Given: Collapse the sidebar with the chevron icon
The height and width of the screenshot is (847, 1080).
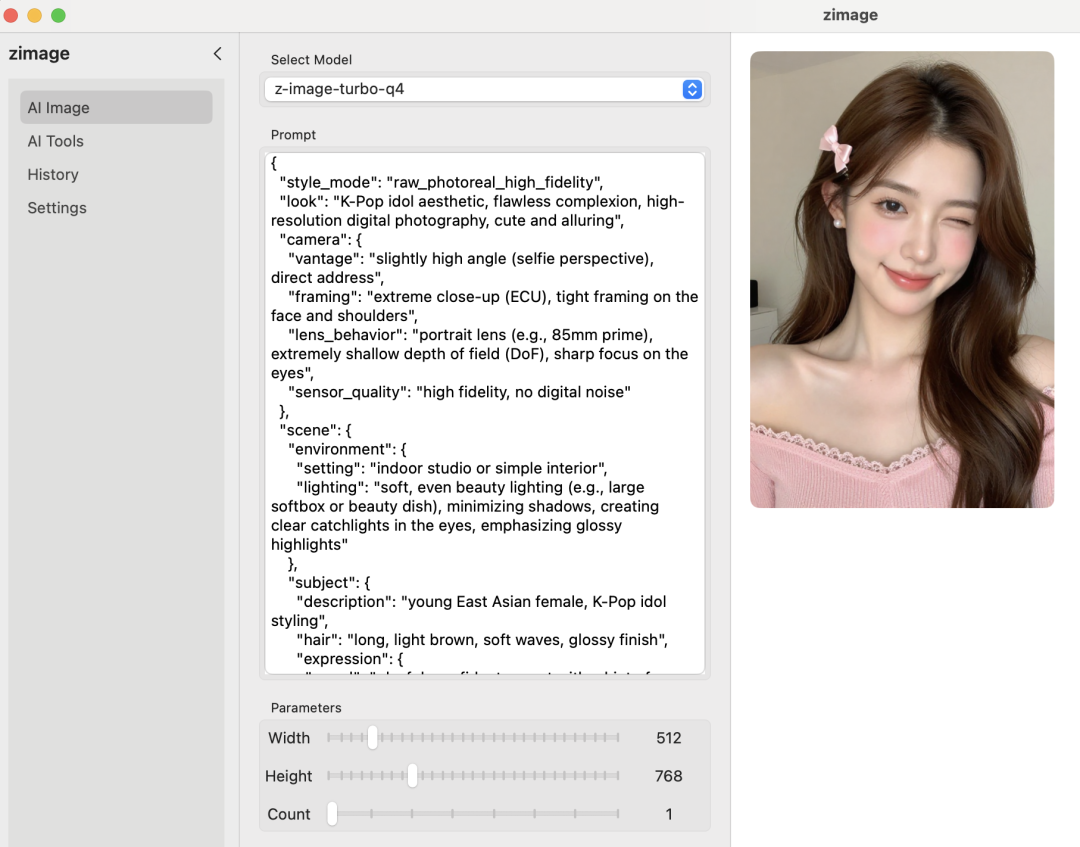Looking at the screenshot, I should click(217, 54).
